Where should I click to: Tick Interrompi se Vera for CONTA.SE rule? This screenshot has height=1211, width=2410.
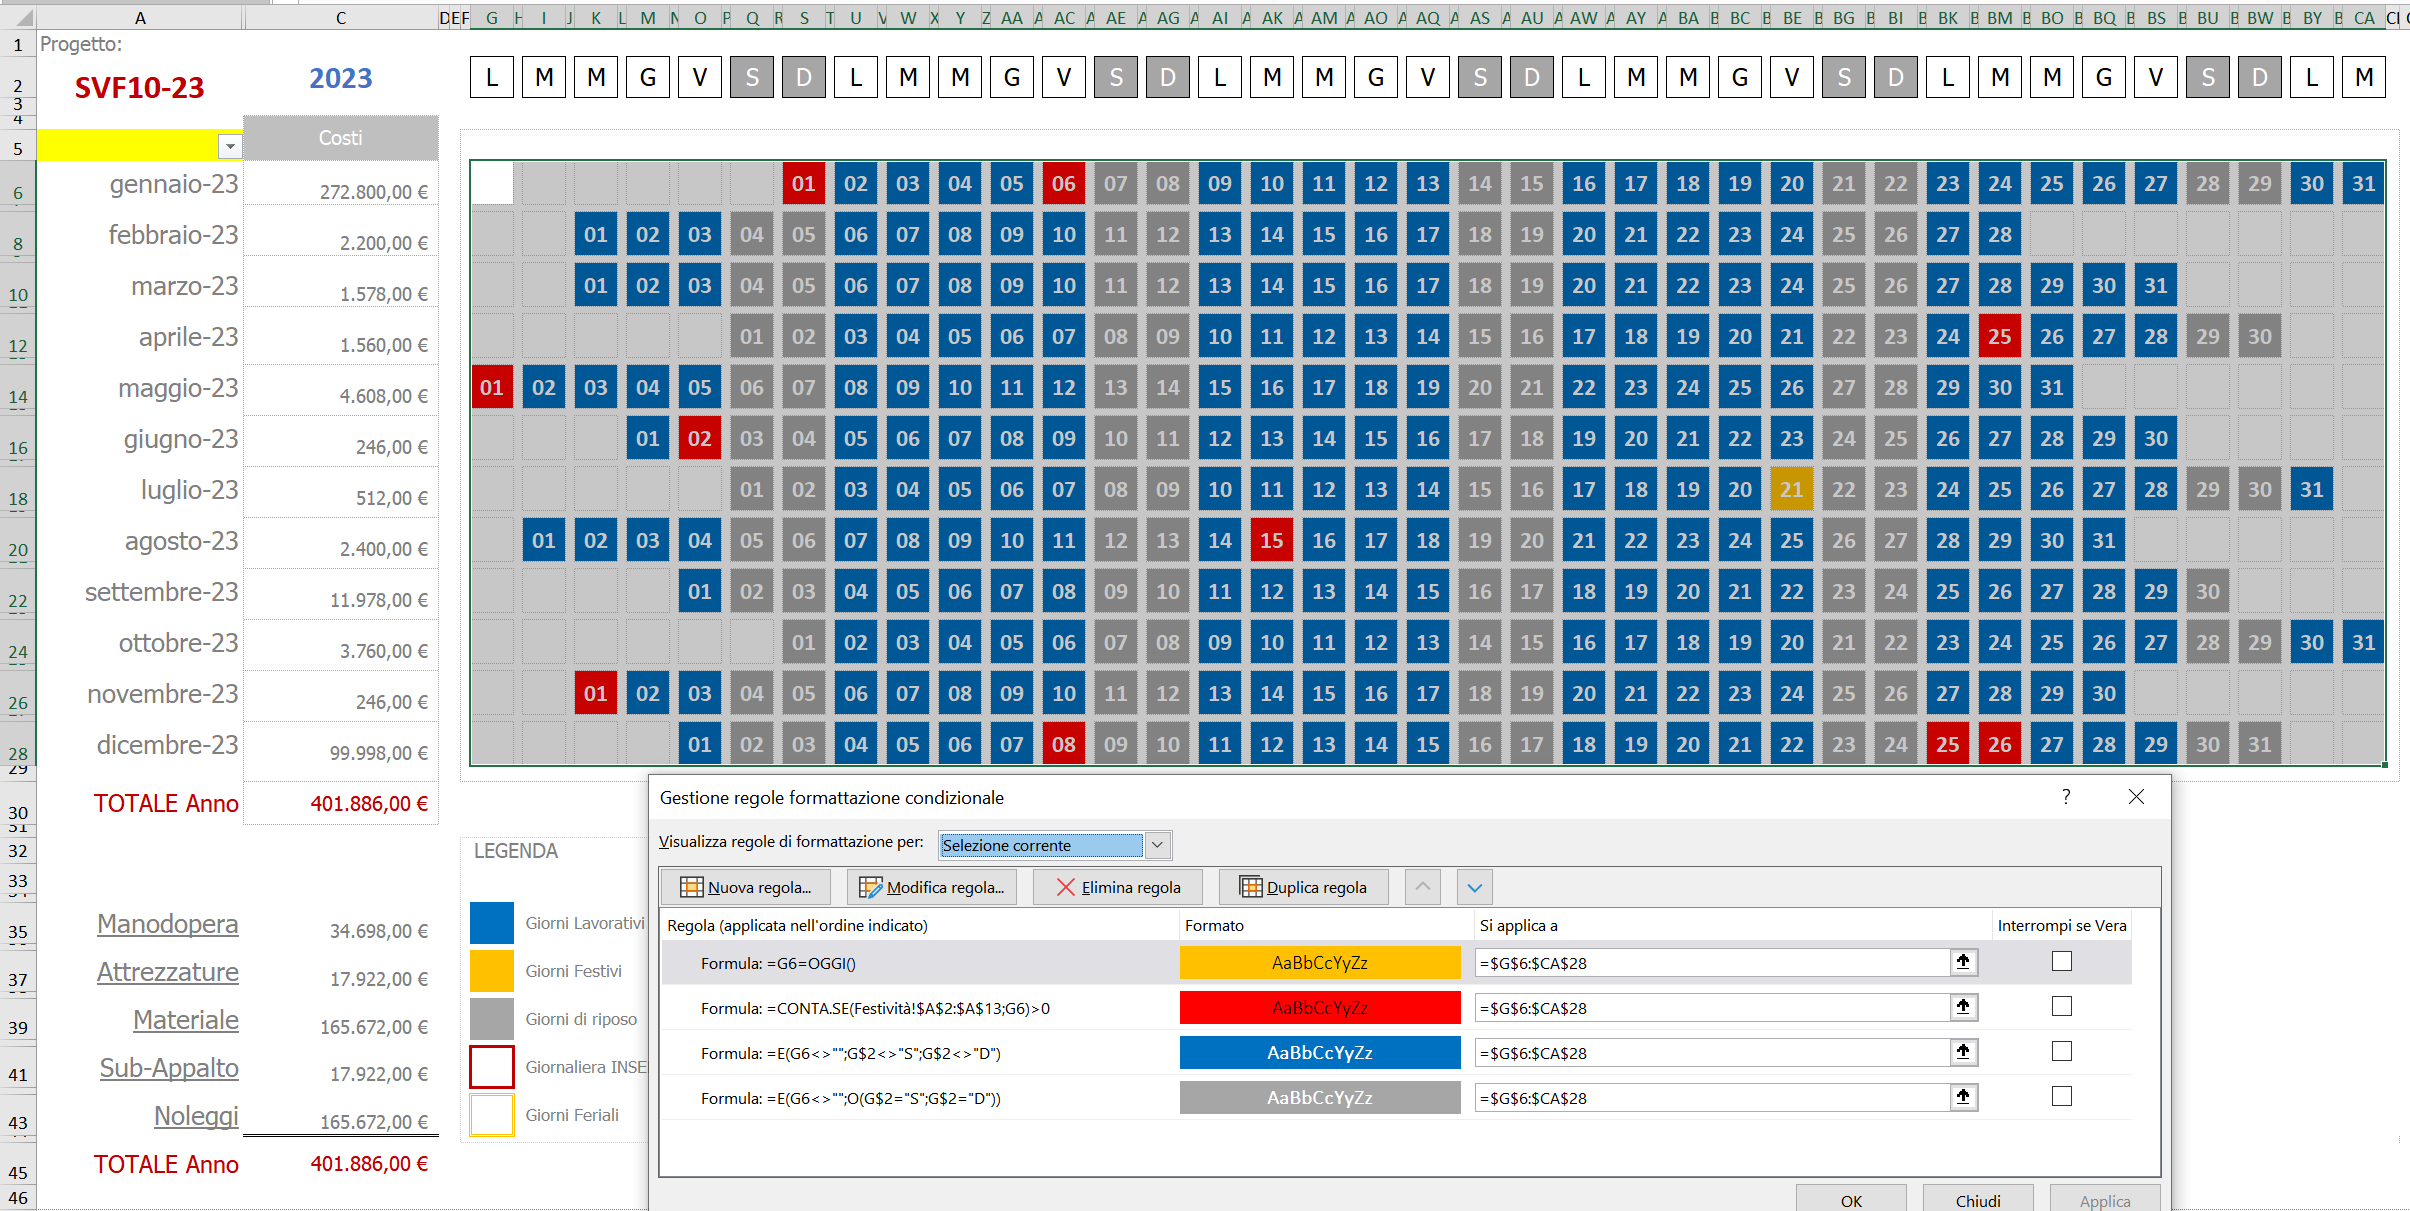2062,1006
